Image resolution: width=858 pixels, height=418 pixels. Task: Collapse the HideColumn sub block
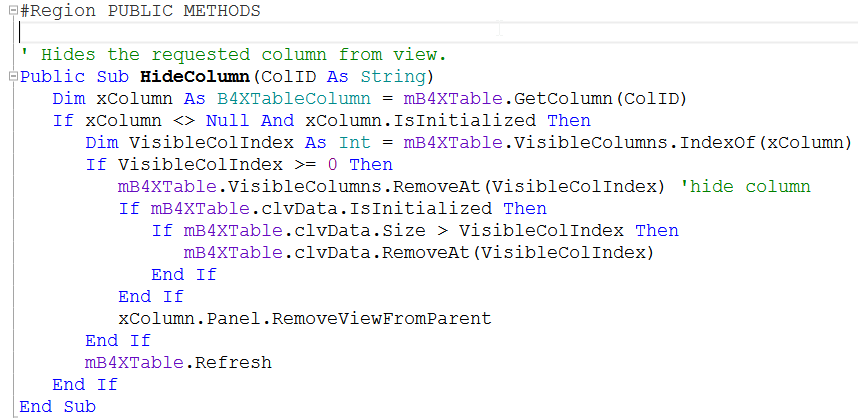[x=11, y=77]
